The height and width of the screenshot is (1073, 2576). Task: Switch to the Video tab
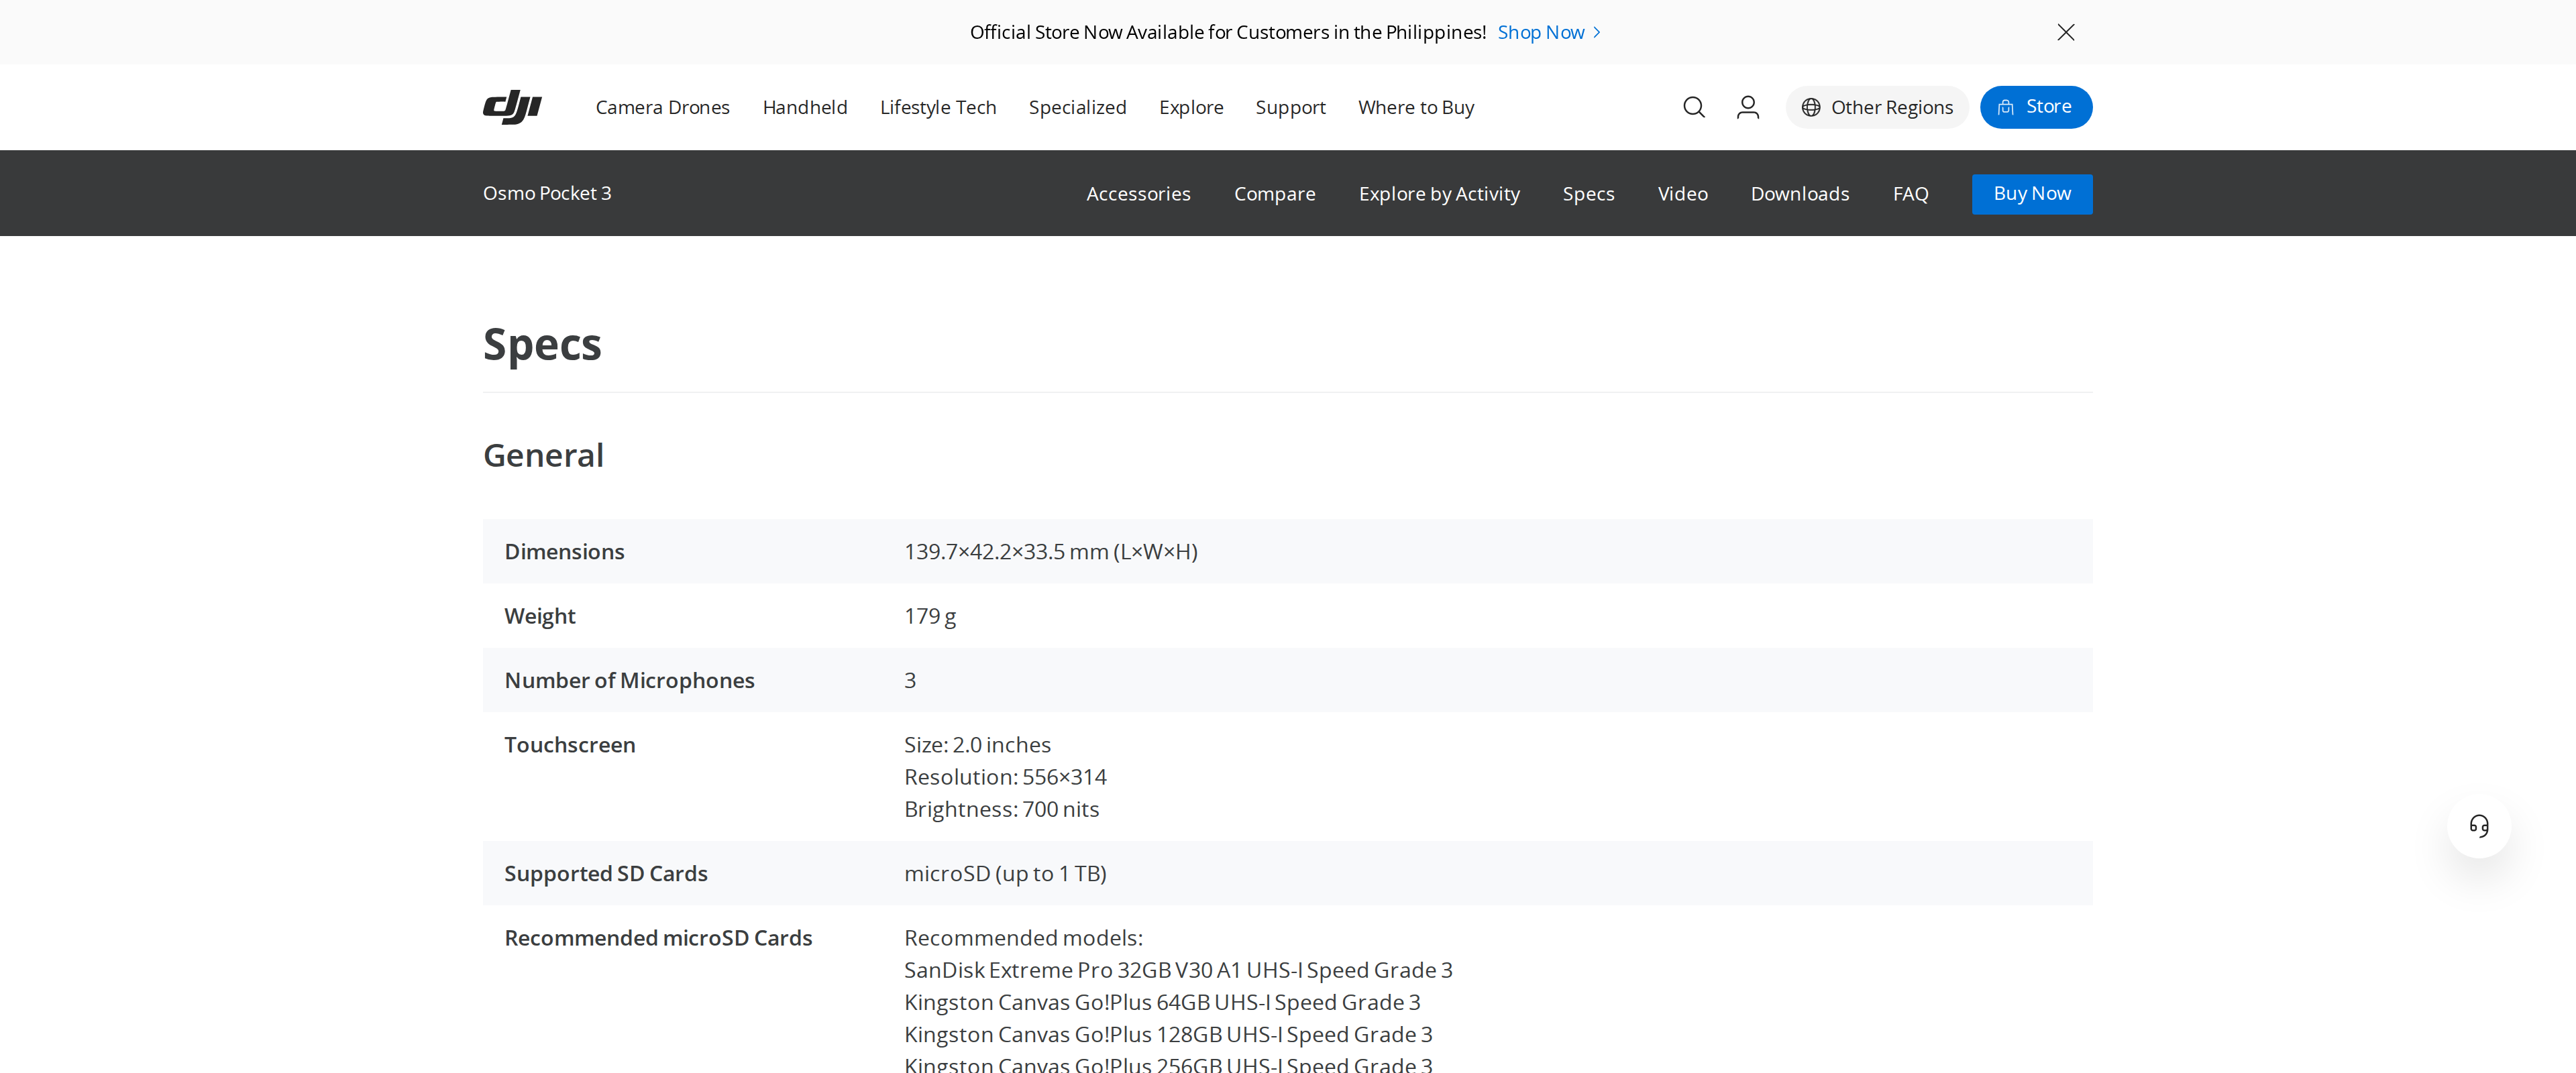coord(1682,194)
